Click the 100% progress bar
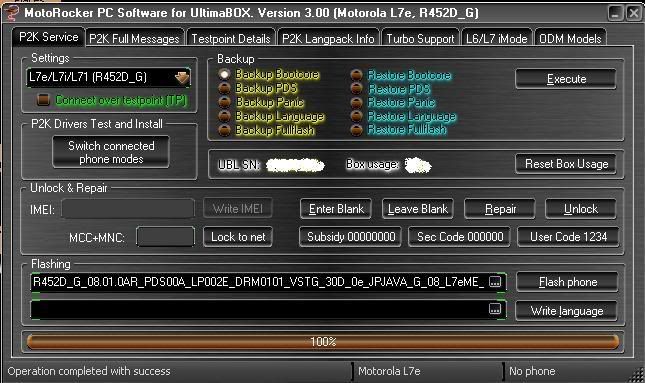This screenshot has width=645, height=383. [323, 342]
